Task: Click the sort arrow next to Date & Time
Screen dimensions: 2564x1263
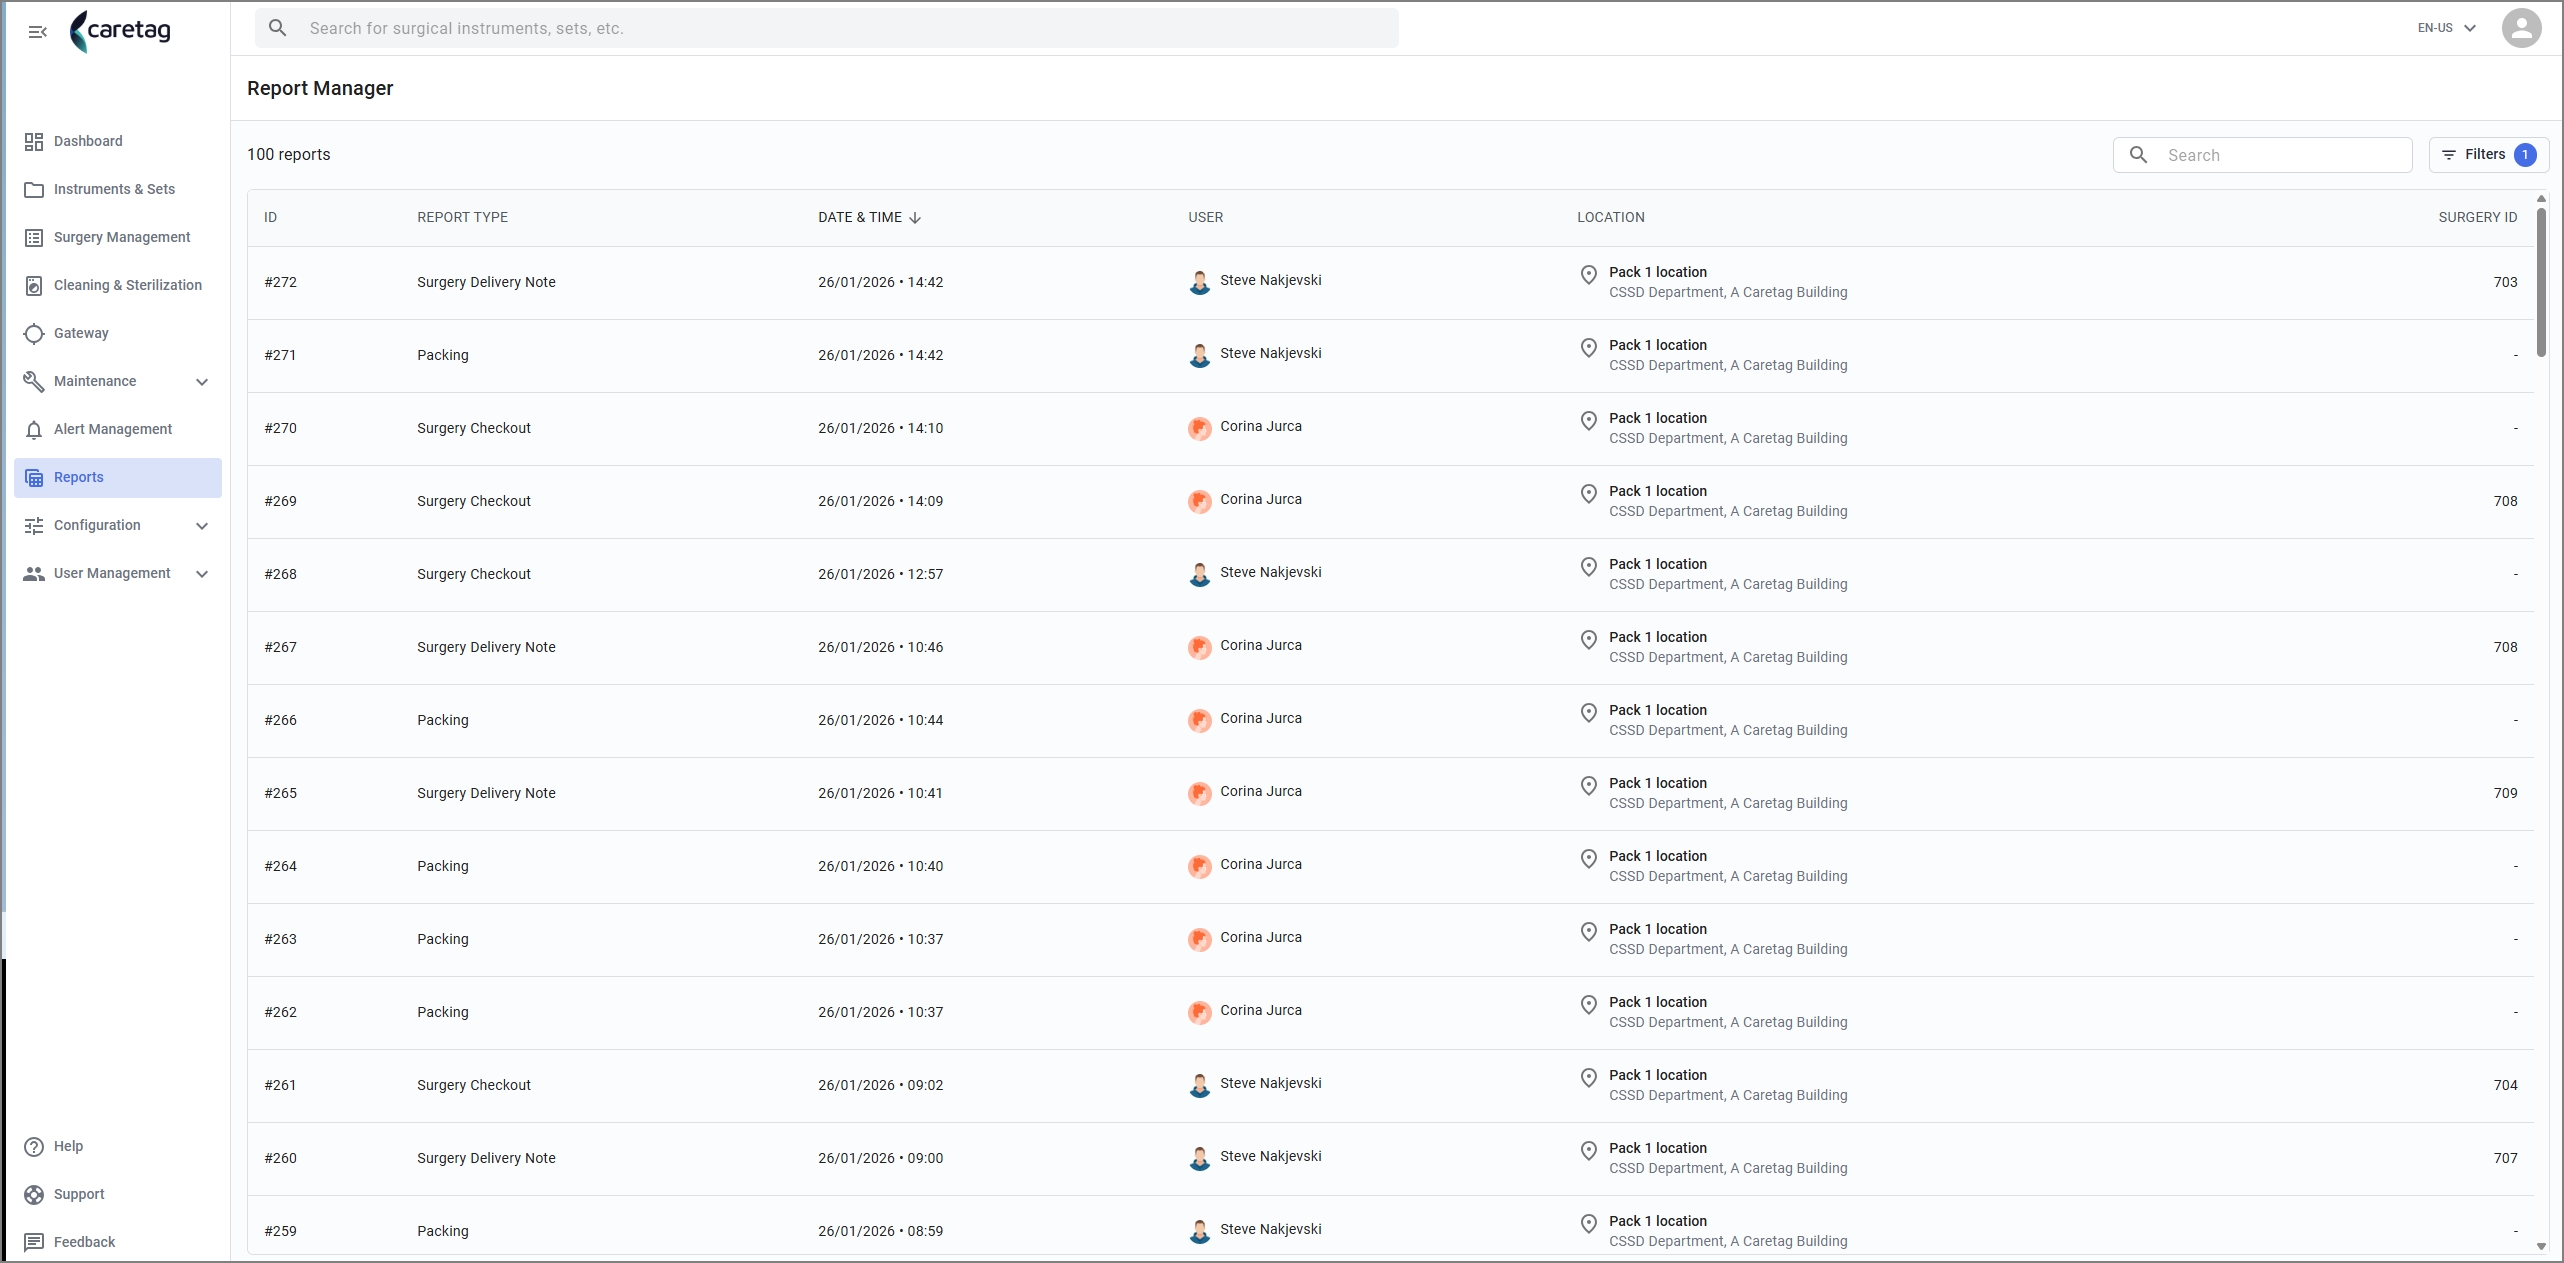Action: [915, 218]
